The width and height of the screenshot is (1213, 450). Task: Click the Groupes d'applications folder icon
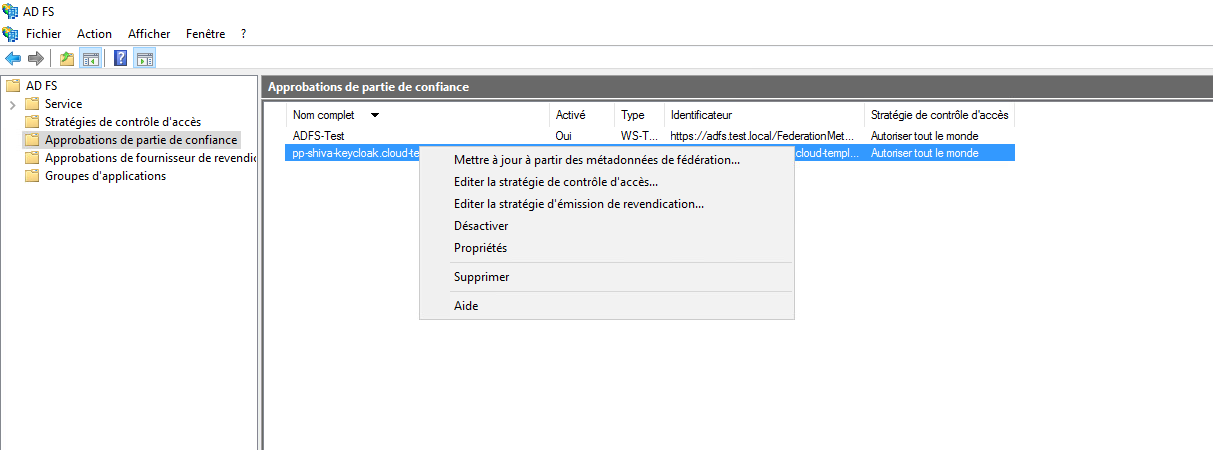32,176
